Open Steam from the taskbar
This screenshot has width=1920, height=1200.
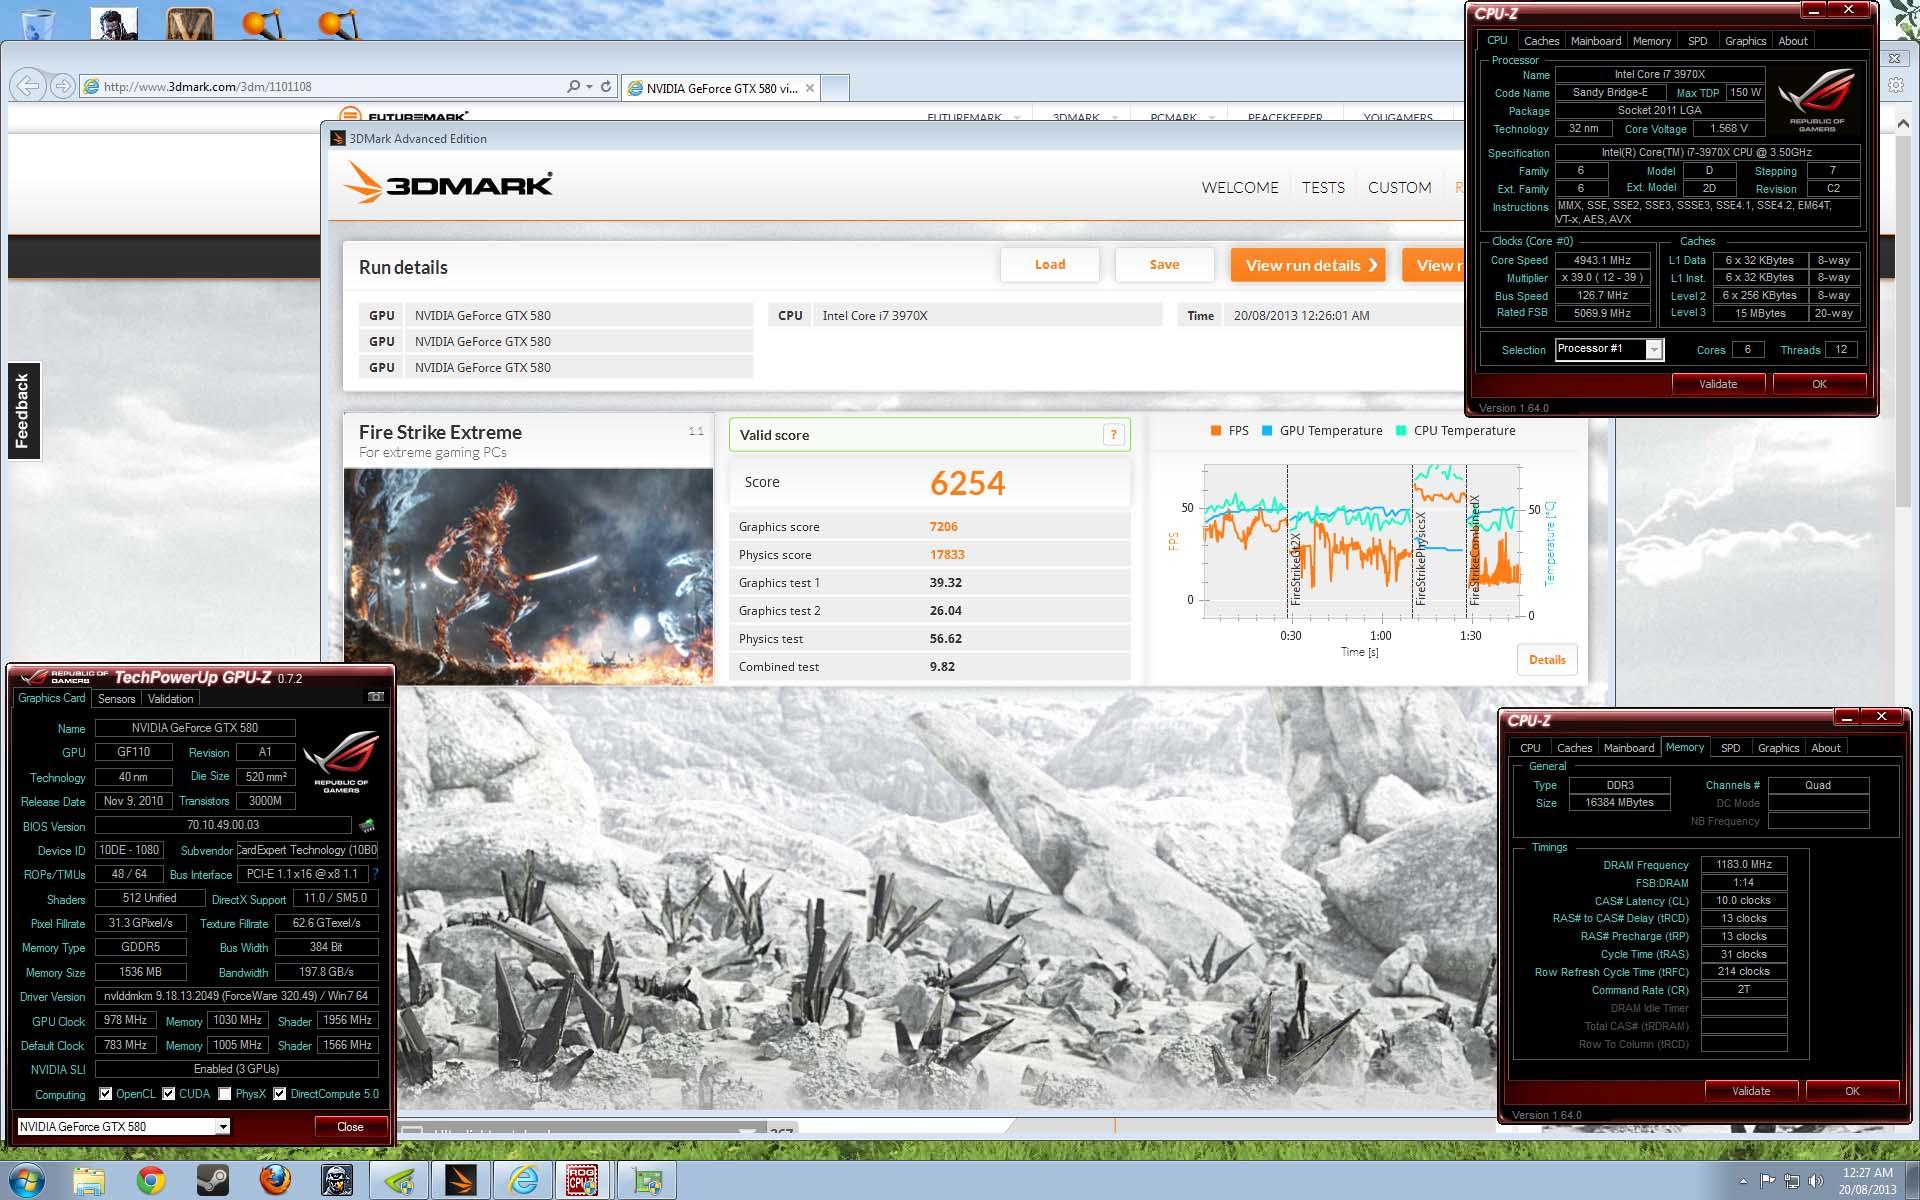(212, 1181)
